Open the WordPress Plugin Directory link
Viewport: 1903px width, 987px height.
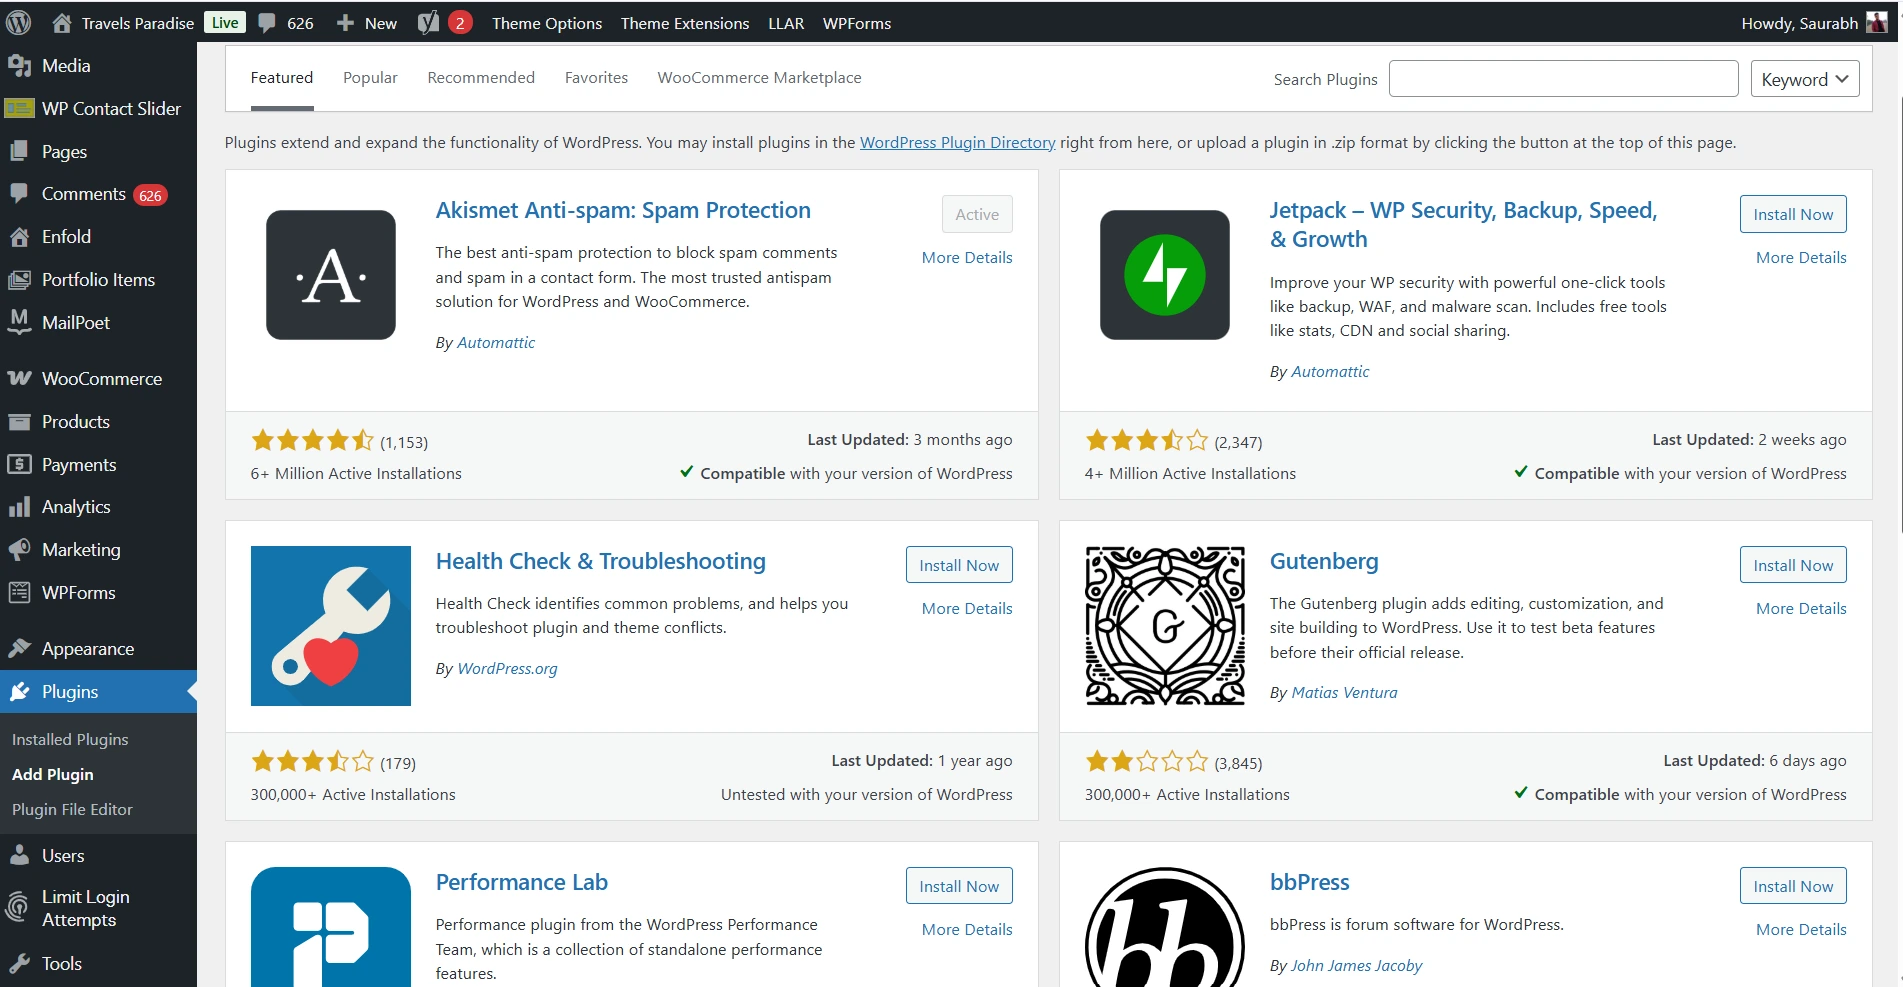coord(957,143)
